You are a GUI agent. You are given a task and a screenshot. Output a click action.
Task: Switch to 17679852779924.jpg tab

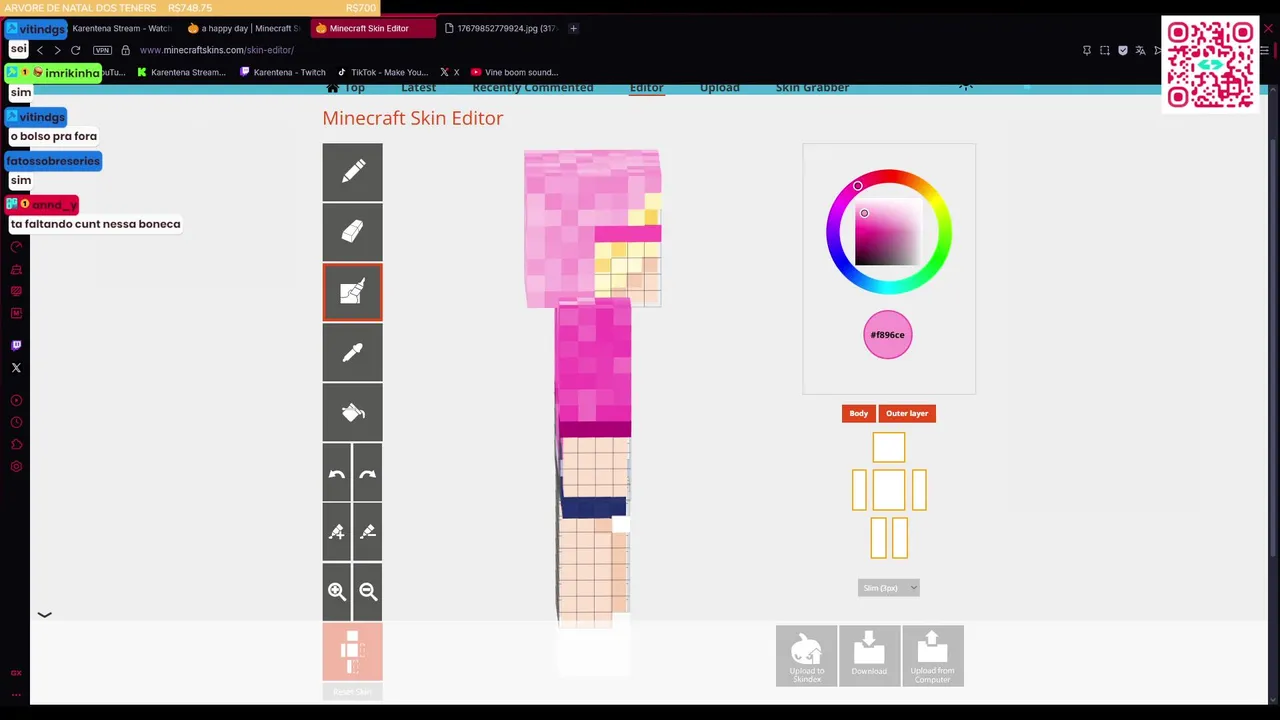tap(500, 28)
